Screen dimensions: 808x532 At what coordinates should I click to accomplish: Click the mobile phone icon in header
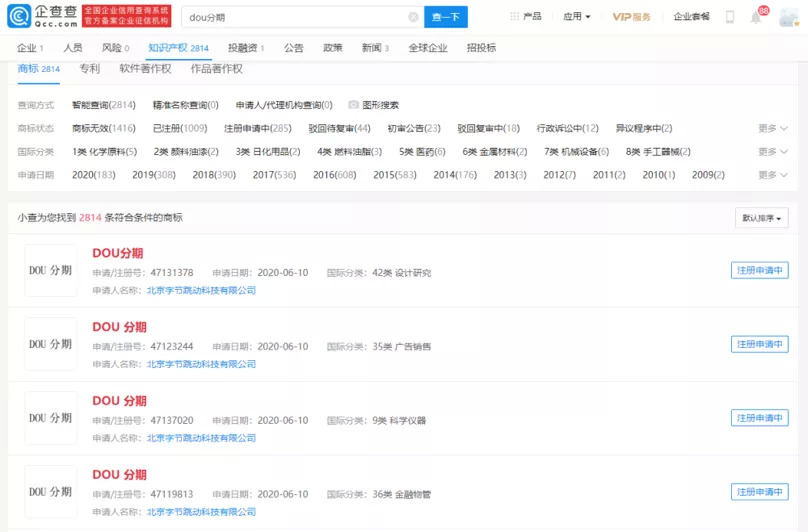pos(730,17)
